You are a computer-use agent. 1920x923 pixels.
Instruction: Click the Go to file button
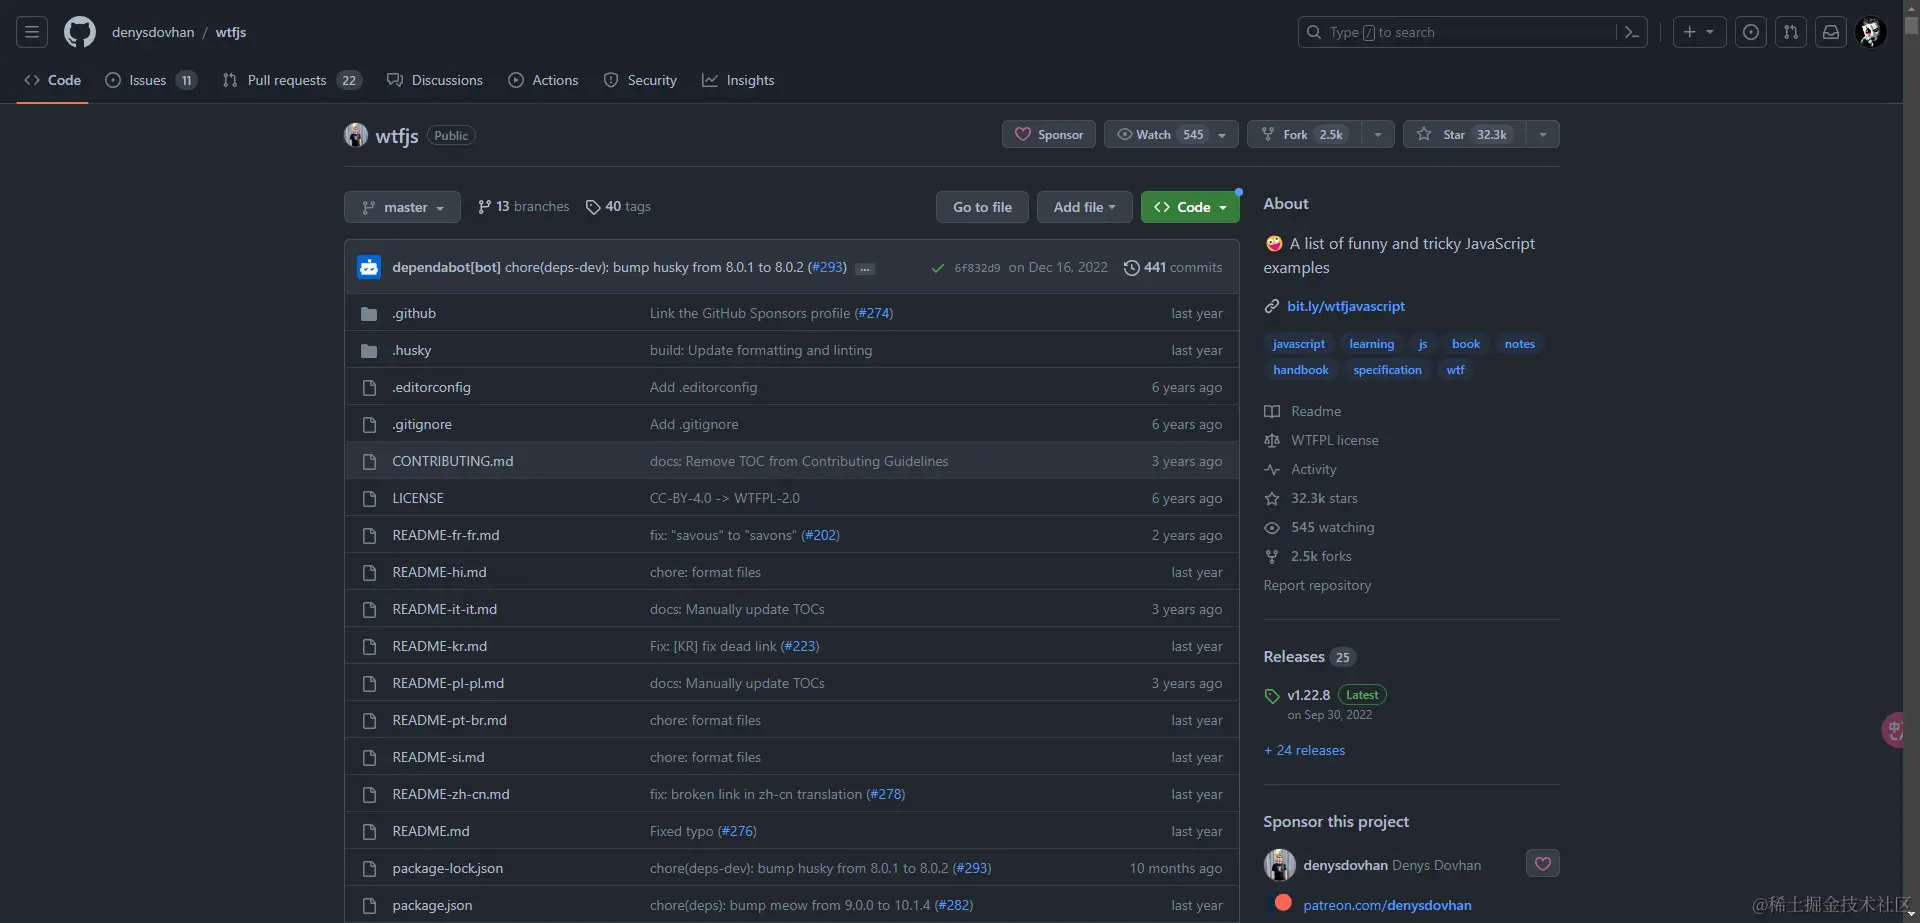coord(982,207)
